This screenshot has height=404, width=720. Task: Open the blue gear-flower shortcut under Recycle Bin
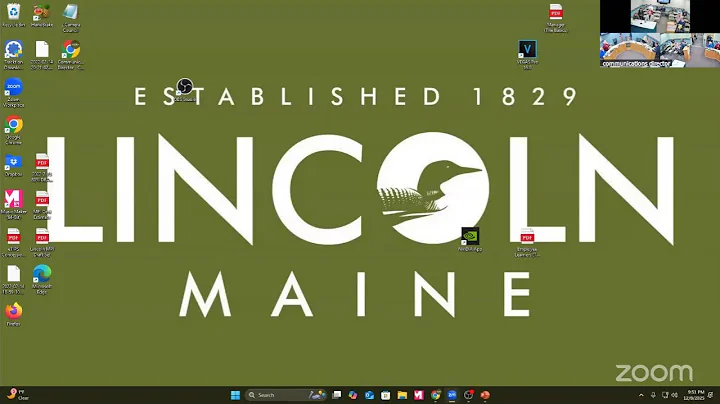(13, 55)
